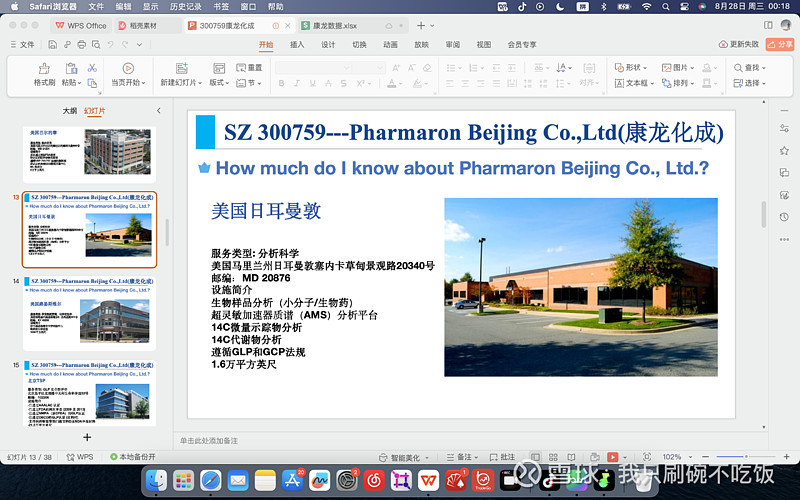Switch to normal view icon
The height and width of the screenshot is (500, 800).
coord(535,457)
